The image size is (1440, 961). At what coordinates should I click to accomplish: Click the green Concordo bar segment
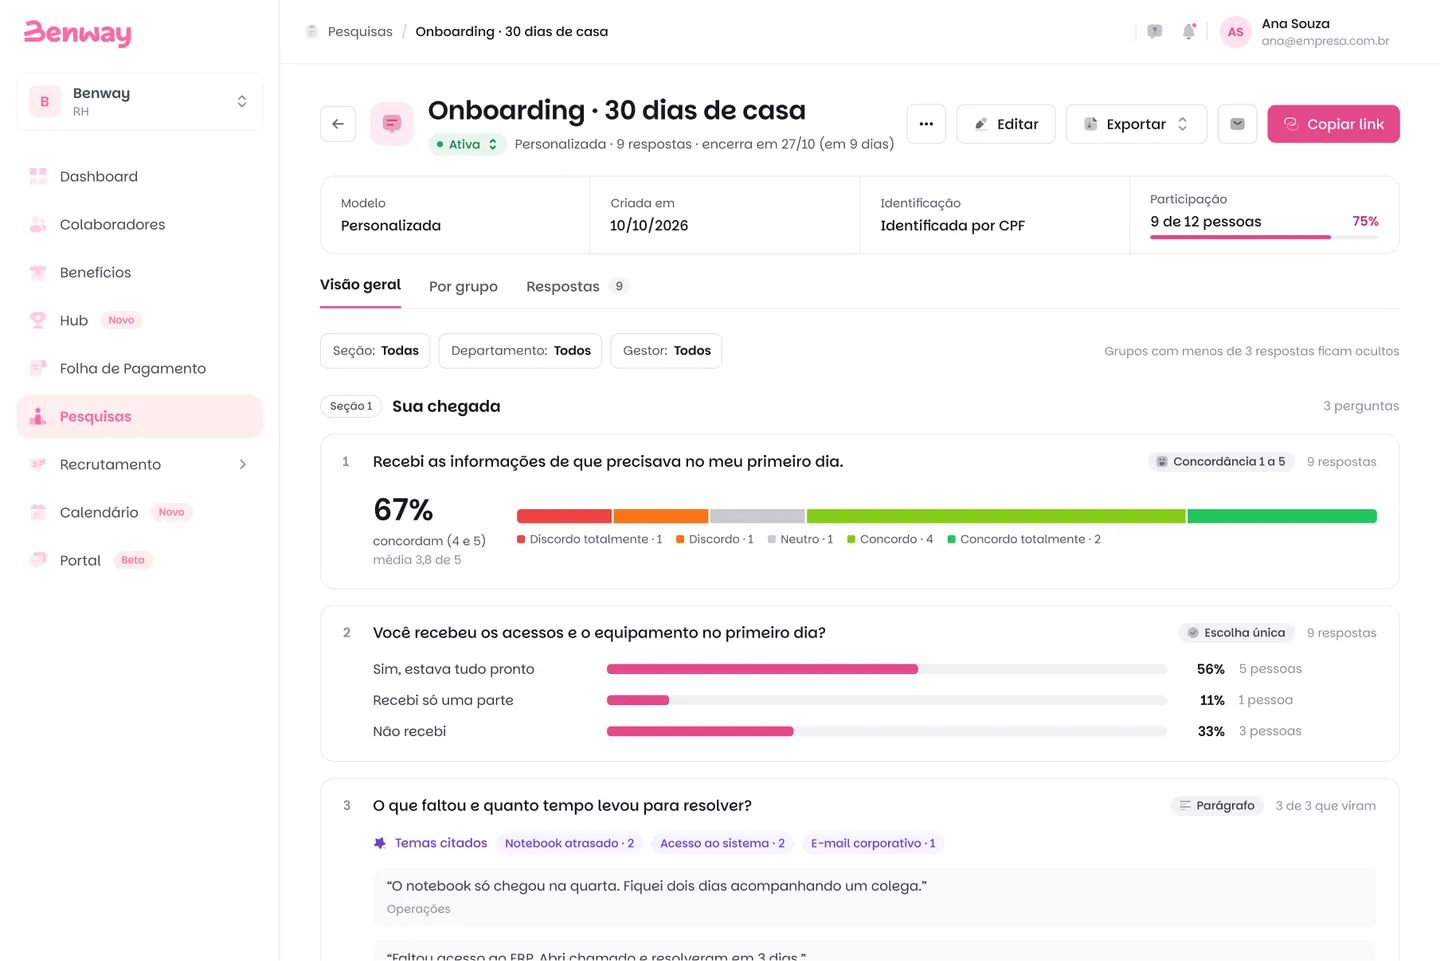pos(996,516)
